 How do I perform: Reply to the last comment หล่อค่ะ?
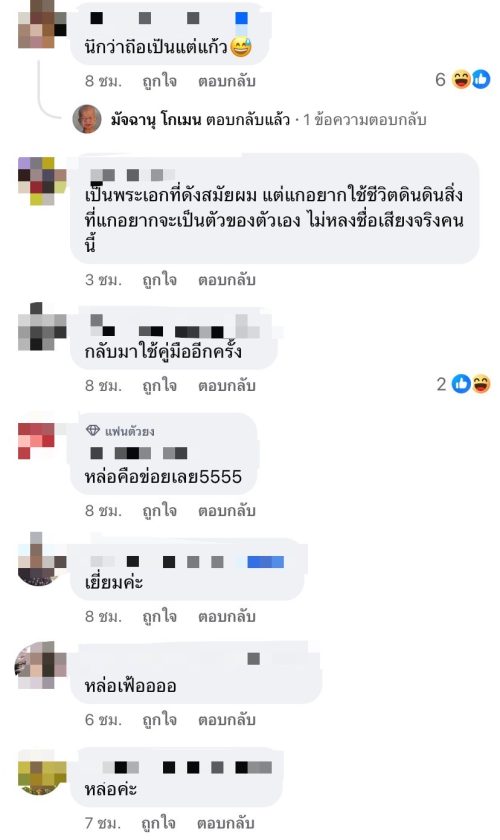tap(225, 823)
